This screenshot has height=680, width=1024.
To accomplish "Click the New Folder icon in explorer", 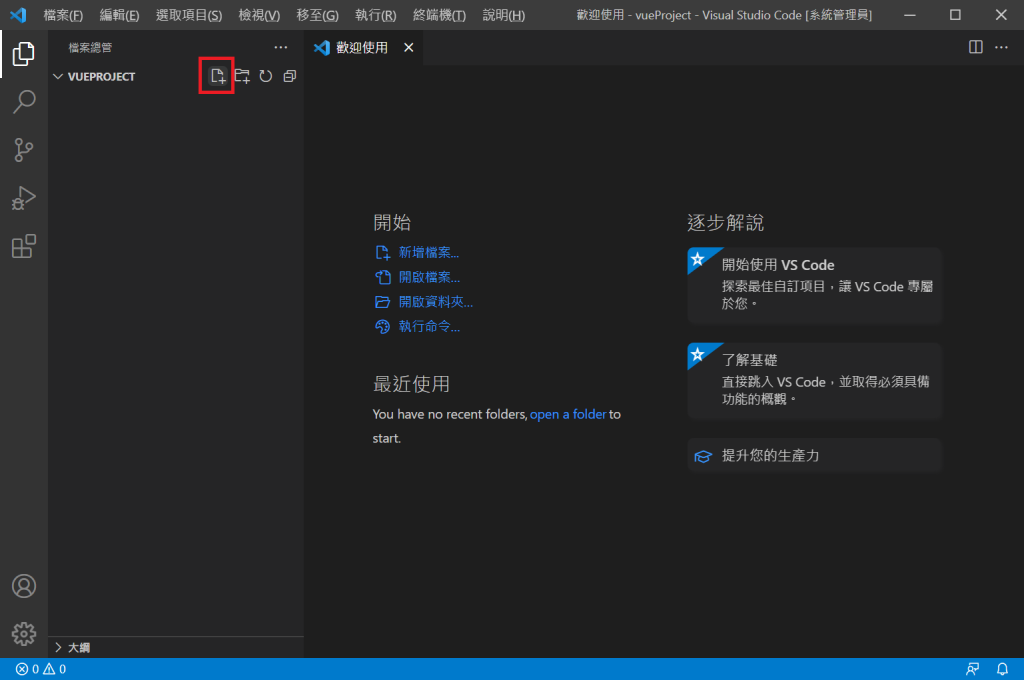I will pyautogui.click(x=242, y=76).
